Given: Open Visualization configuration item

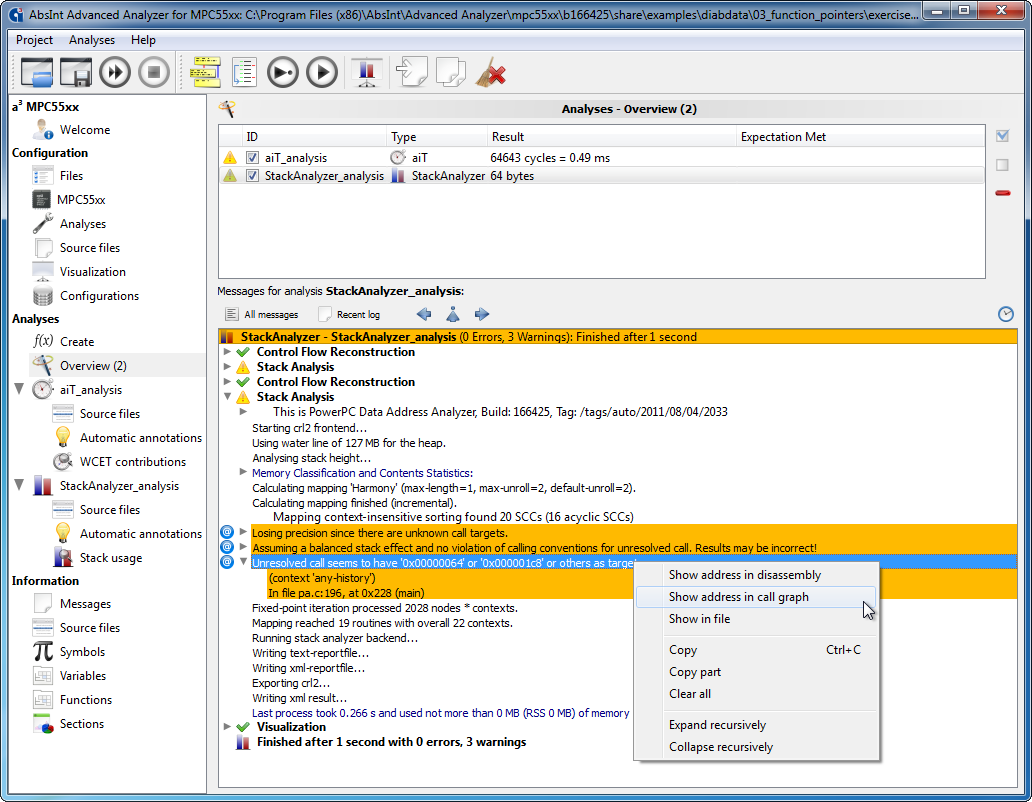Looking at the screenshot, I should (92, 272).
